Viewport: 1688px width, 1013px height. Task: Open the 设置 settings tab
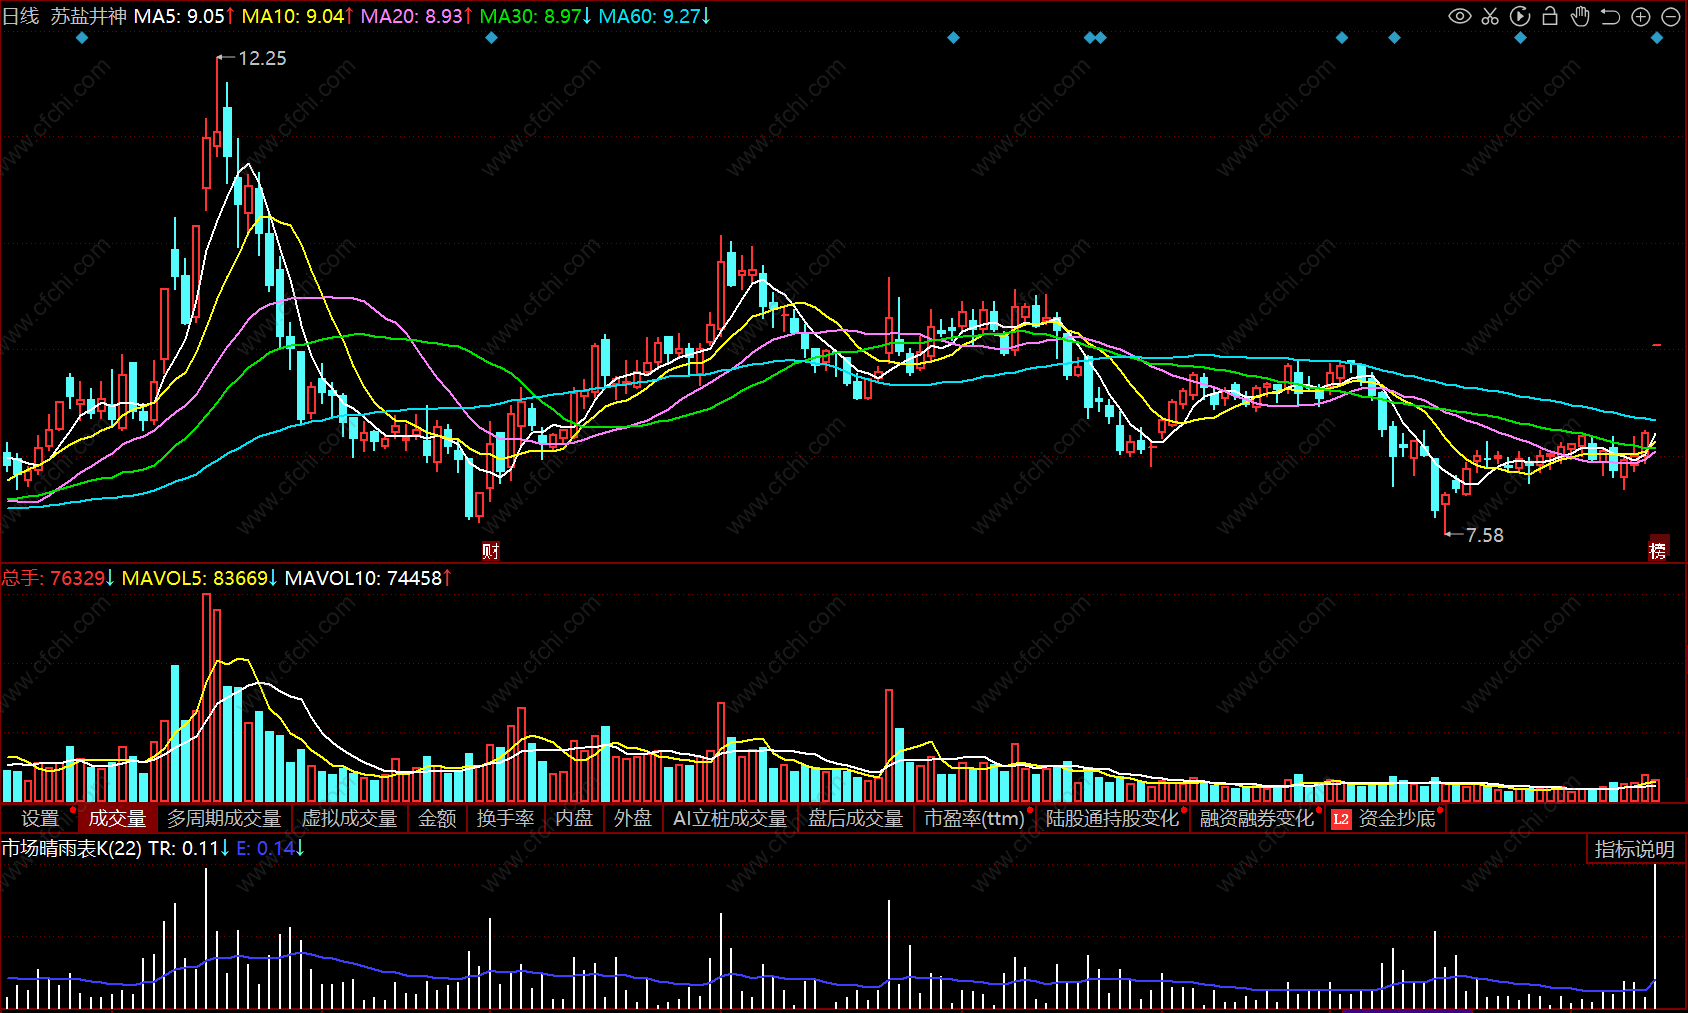(40, 819)
